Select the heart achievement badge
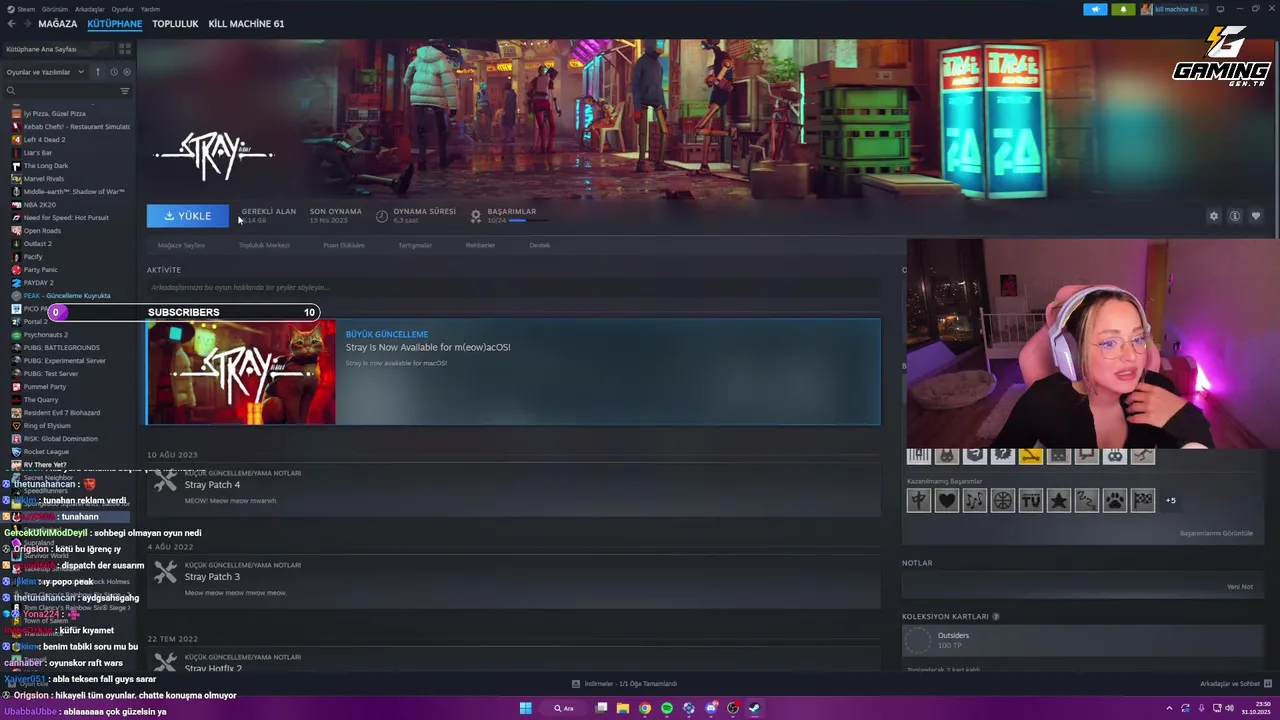 947,500
